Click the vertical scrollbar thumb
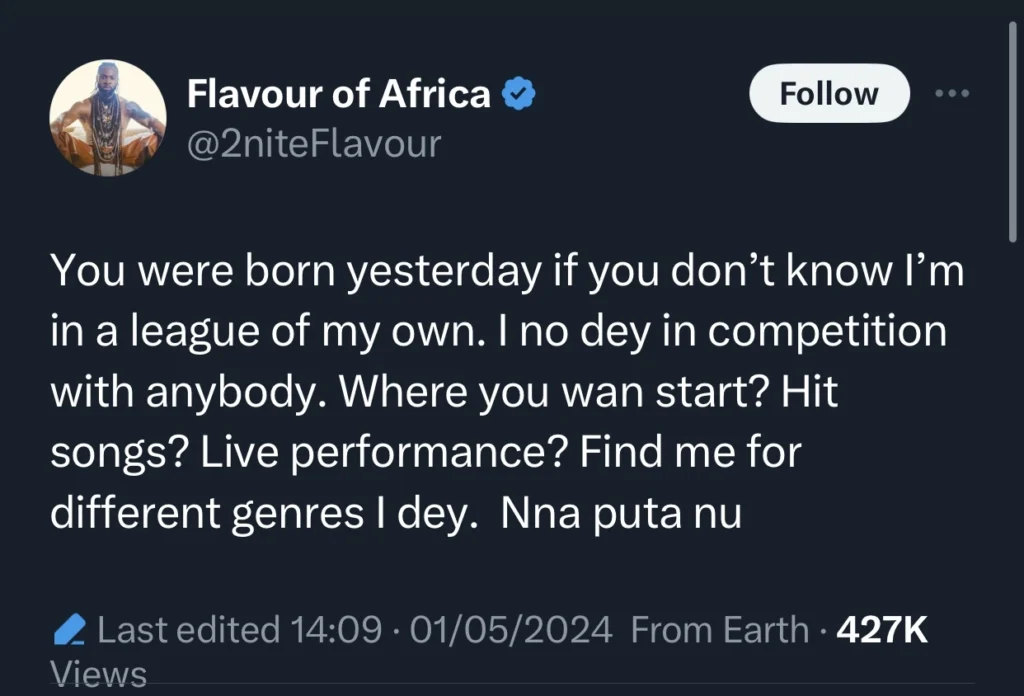 [x=1013, y=130]
